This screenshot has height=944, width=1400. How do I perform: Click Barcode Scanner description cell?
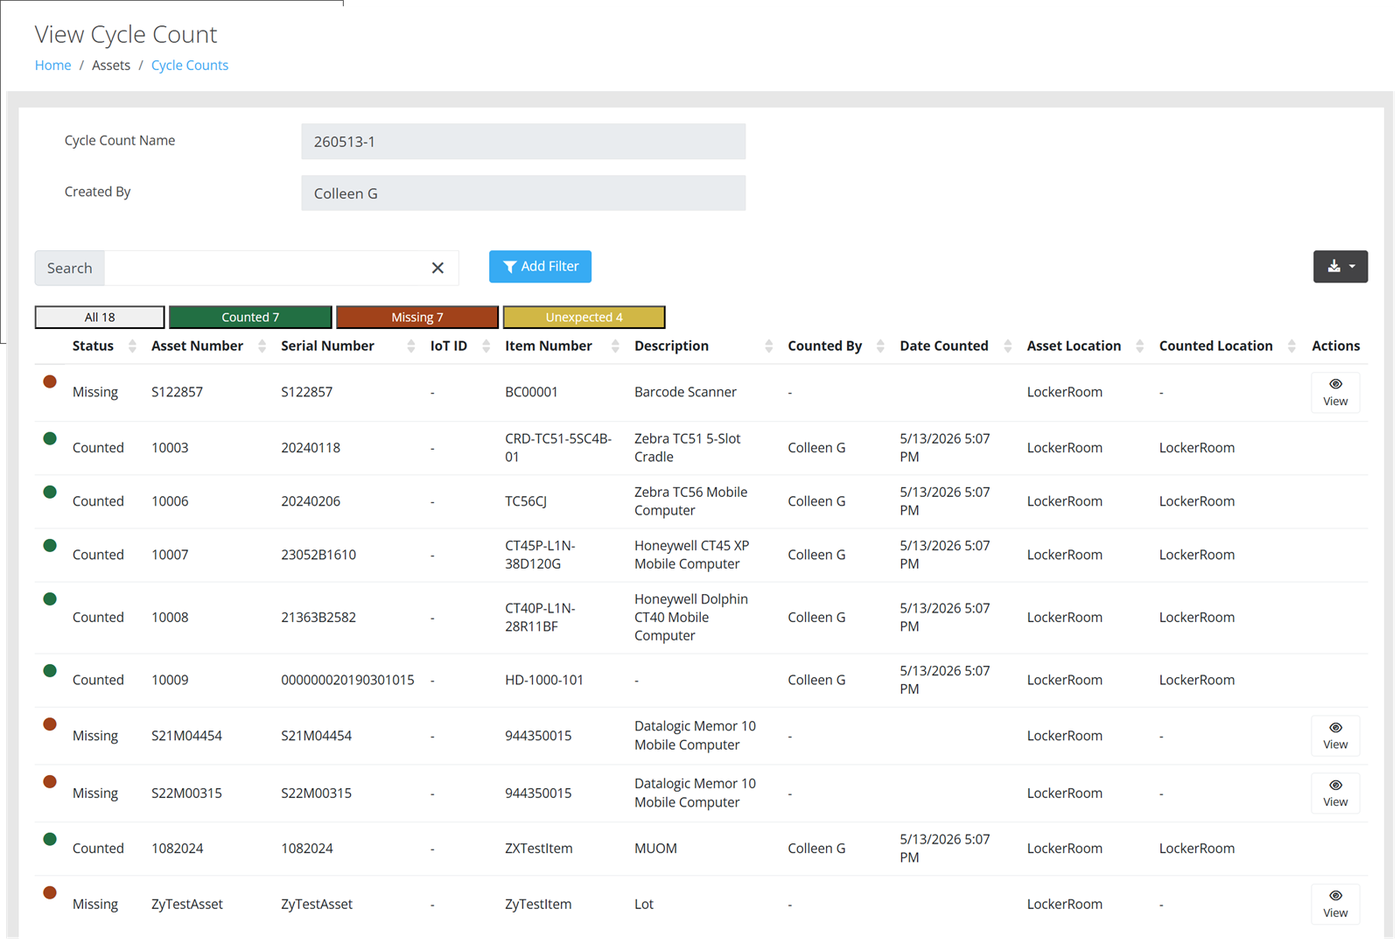coord(685,392)
